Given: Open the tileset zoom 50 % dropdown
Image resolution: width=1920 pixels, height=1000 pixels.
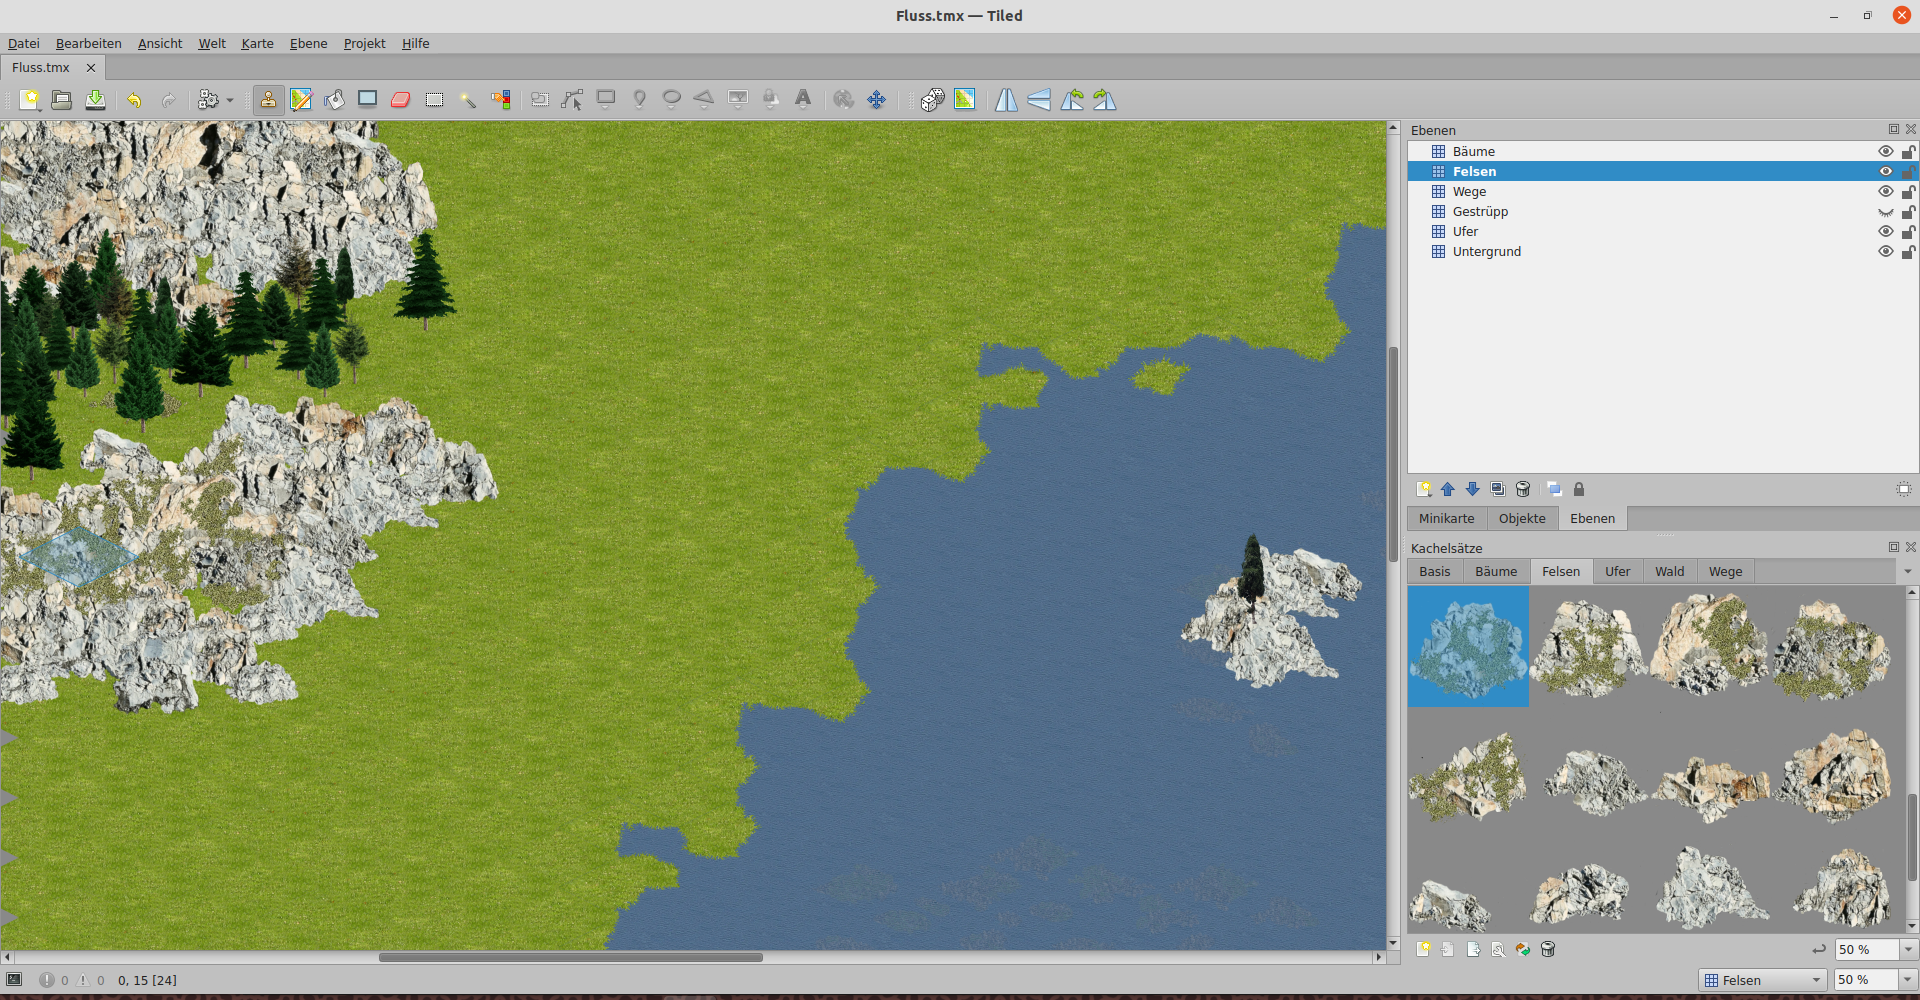Looking at the screenshot, I should [1907, 950].
